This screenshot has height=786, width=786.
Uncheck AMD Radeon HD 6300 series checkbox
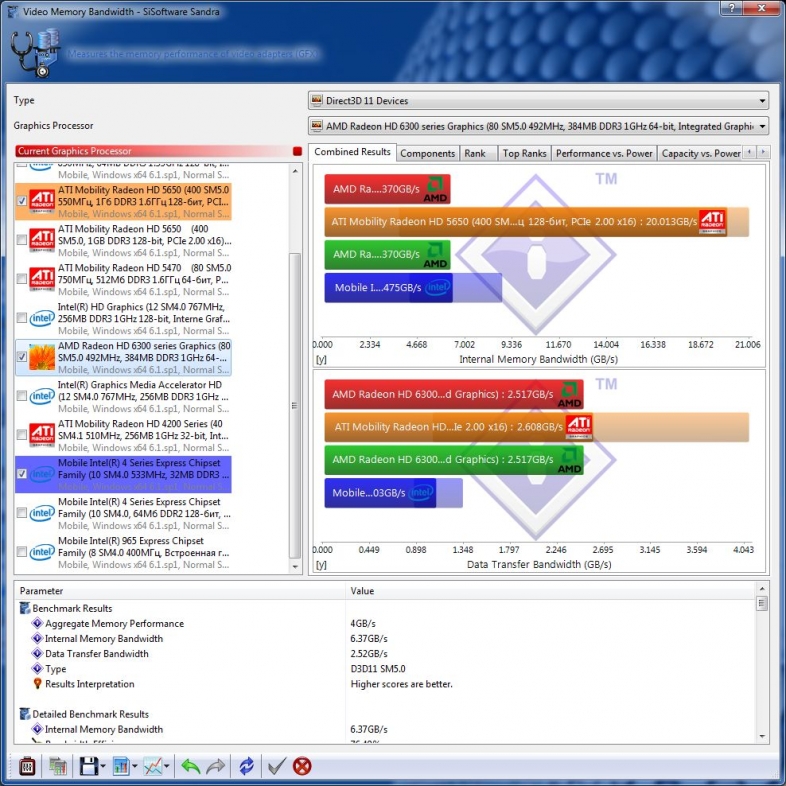coord(22,356)
